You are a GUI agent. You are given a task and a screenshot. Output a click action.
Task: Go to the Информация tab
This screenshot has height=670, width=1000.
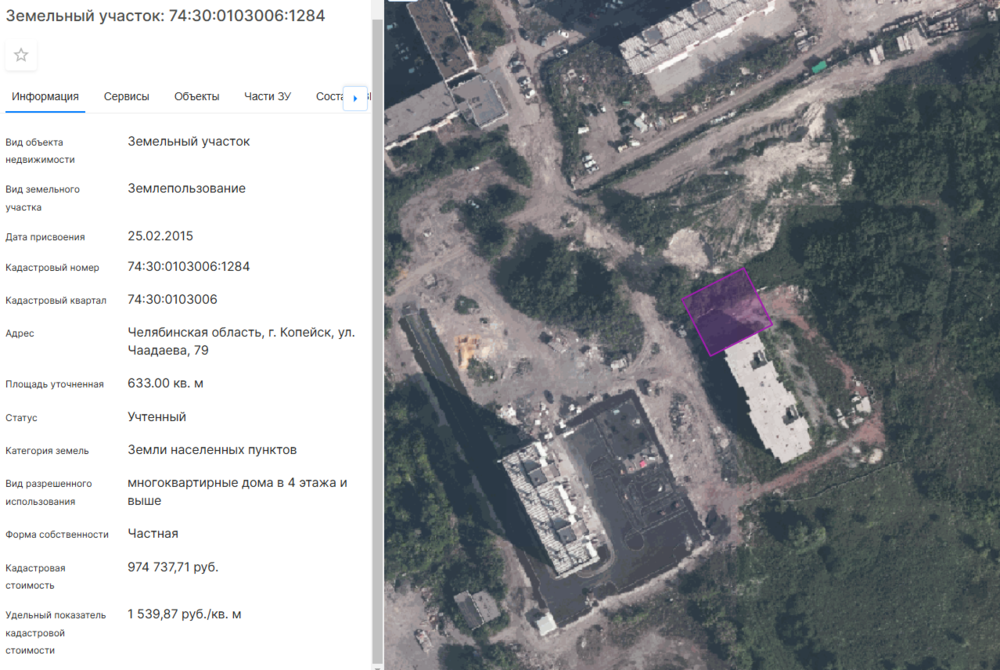pyautogui.click(x=45, y=97)
